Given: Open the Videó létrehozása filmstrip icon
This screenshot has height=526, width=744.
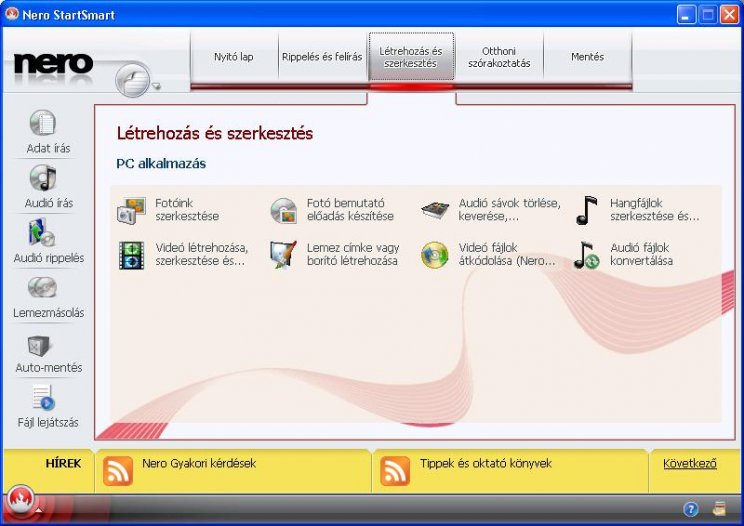Looking at the screenshot, I should [131, 256].
